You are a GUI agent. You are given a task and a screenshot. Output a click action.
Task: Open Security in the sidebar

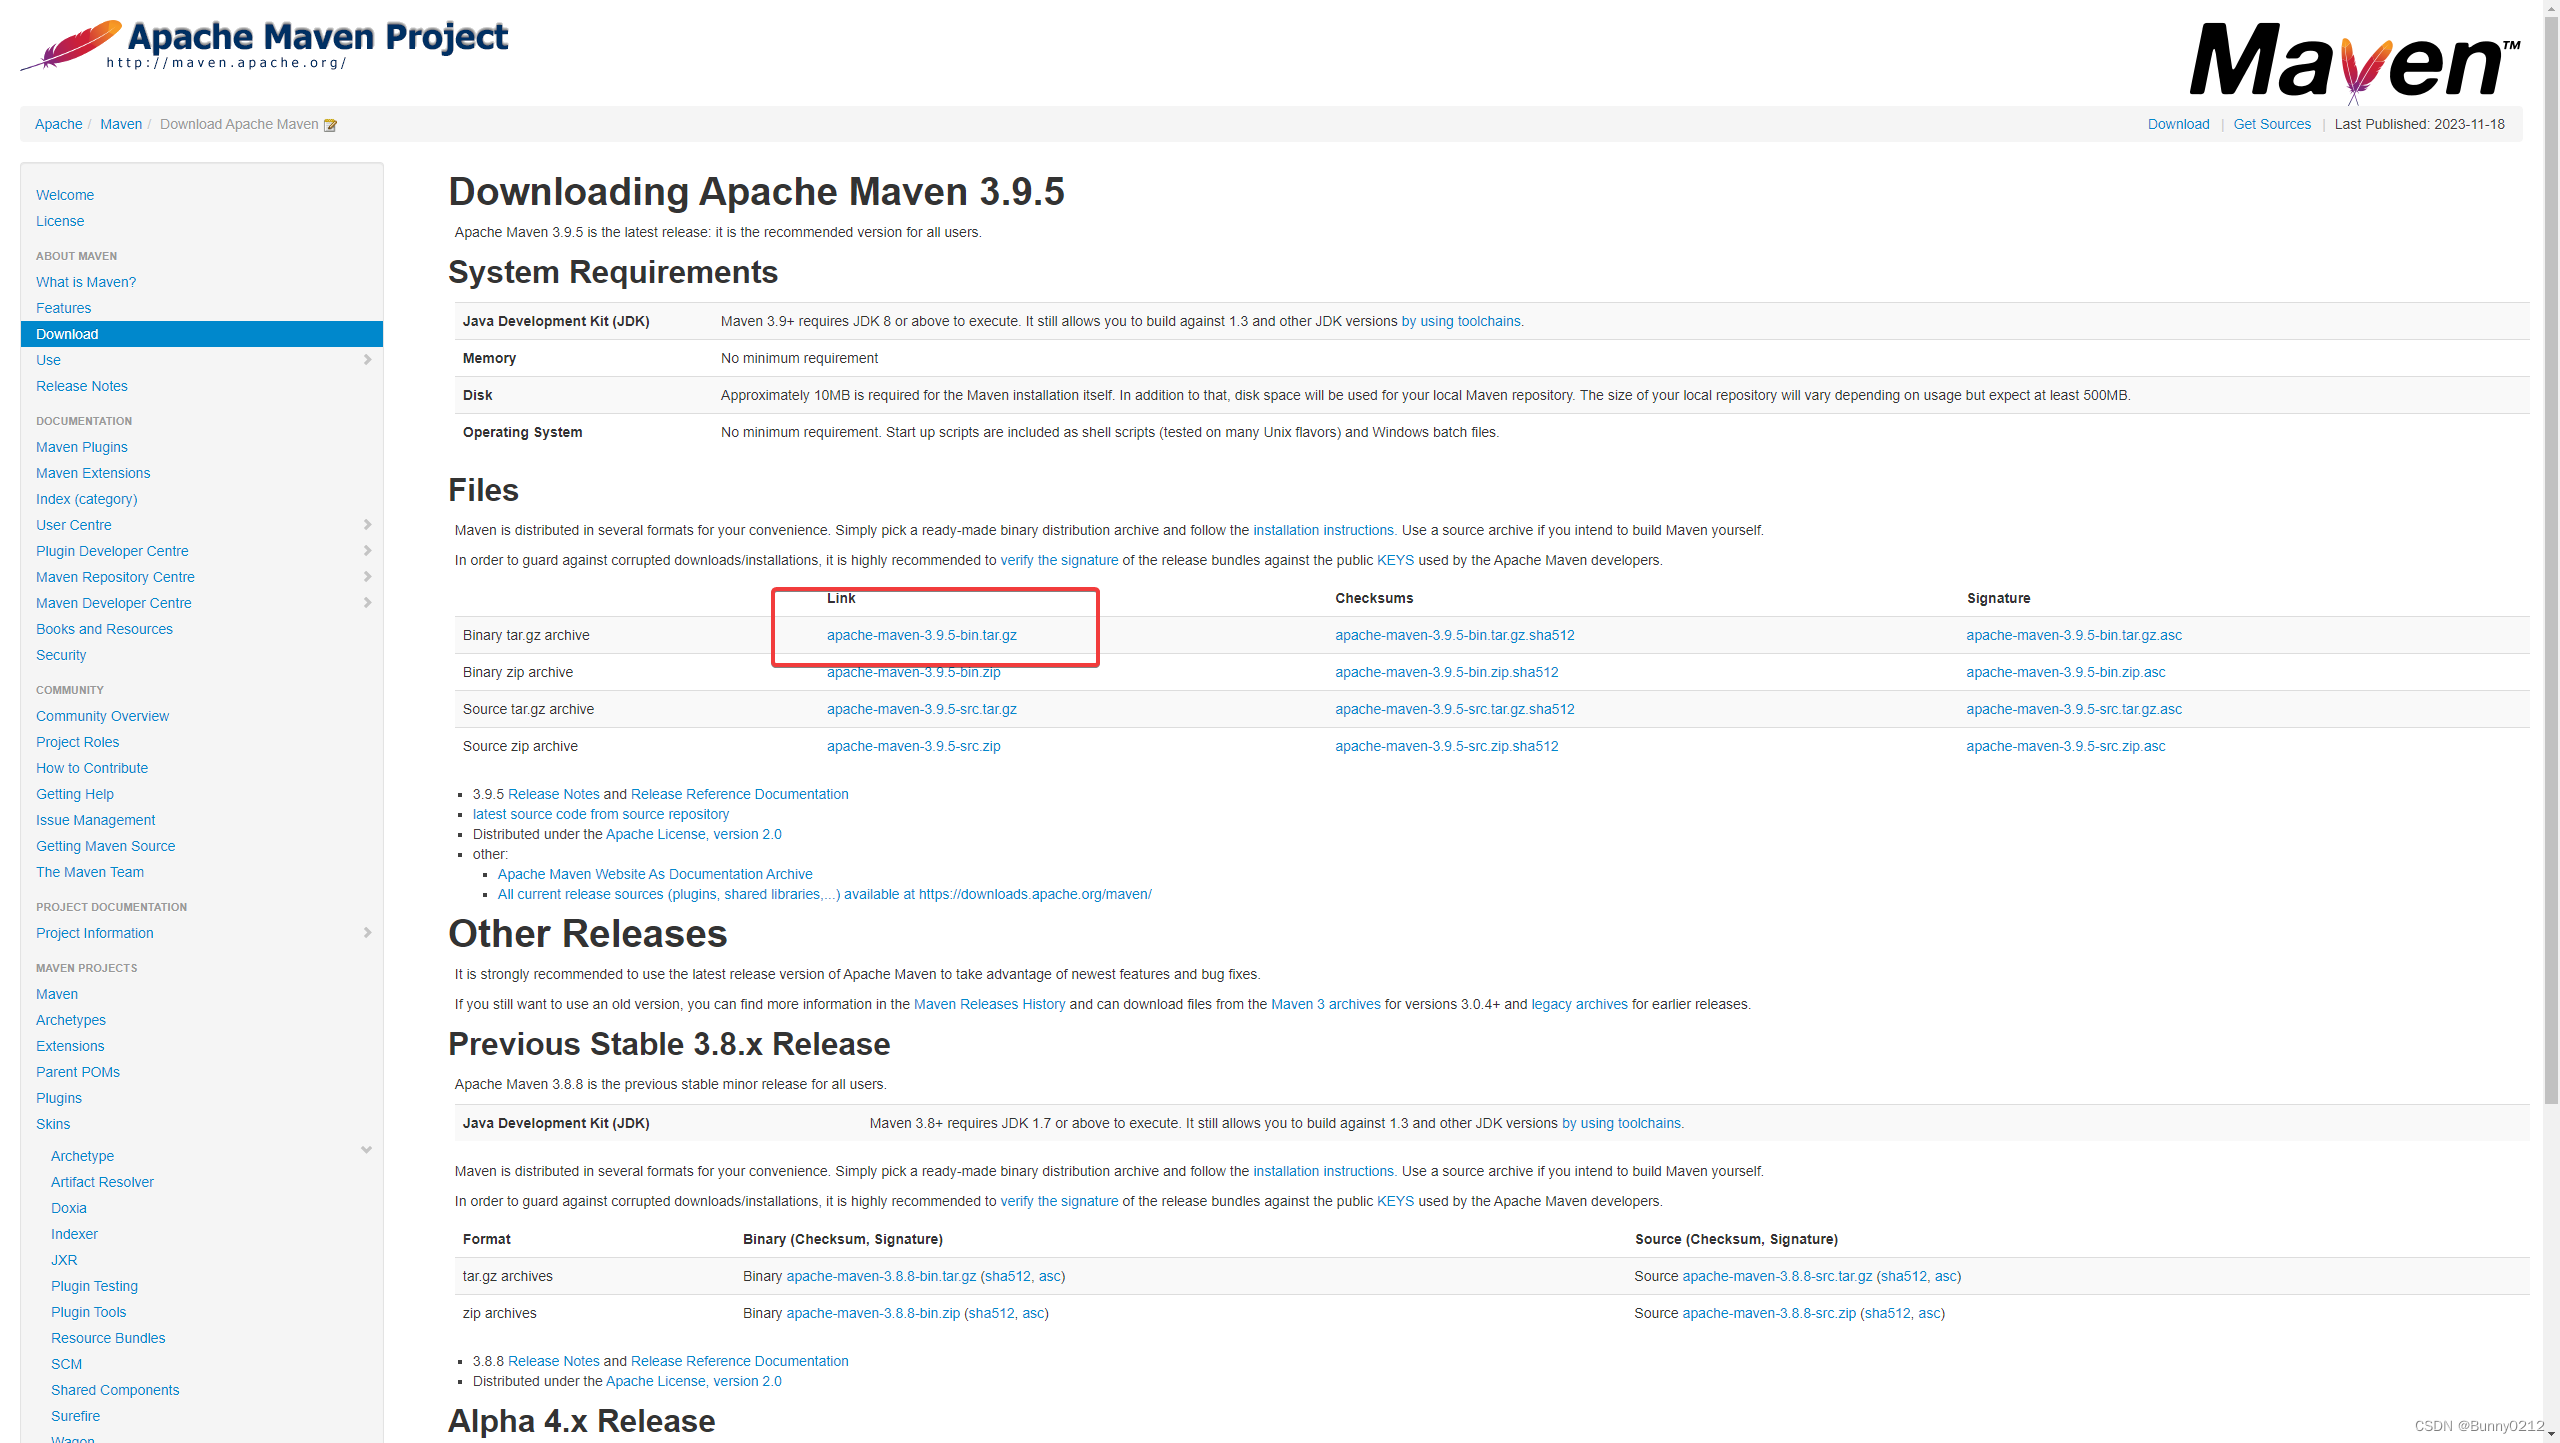(61, 655)
